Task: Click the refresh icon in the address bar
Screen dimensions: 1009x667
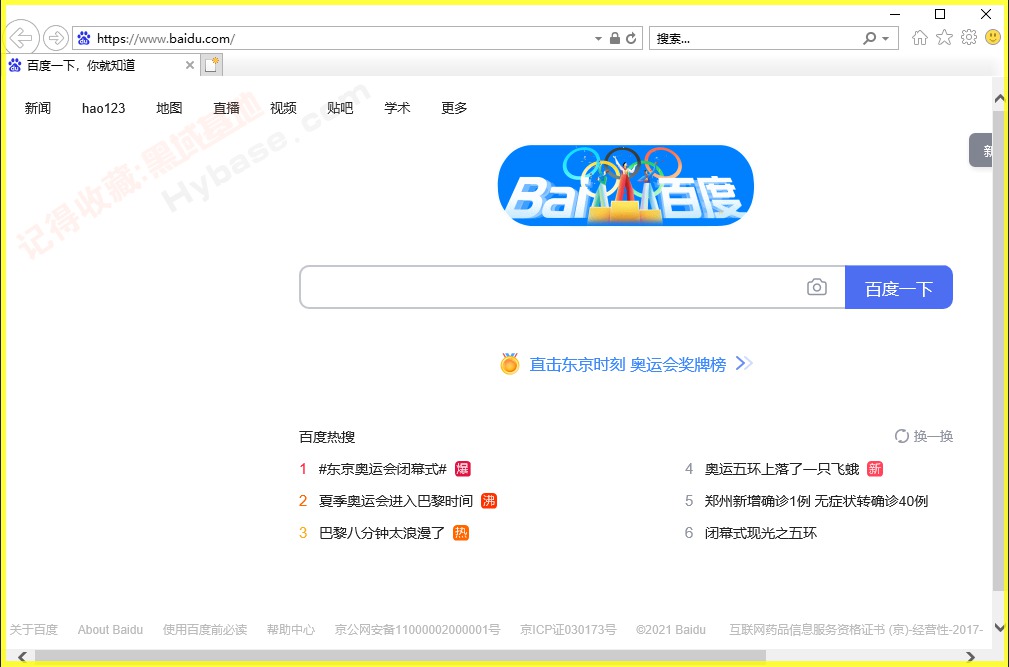Action: click(629, 37)
